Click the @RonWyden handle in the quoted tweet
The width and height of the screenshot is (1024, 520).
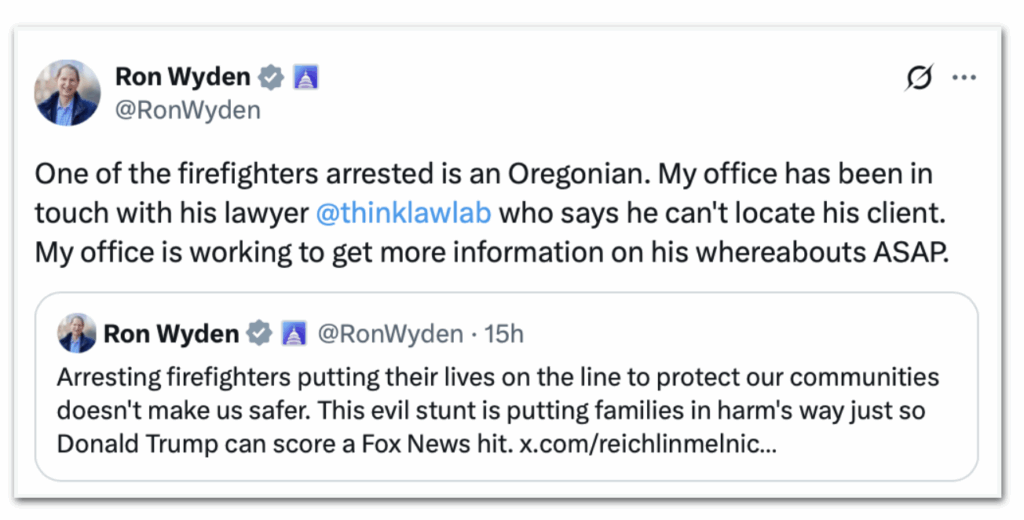click(390, 333)
